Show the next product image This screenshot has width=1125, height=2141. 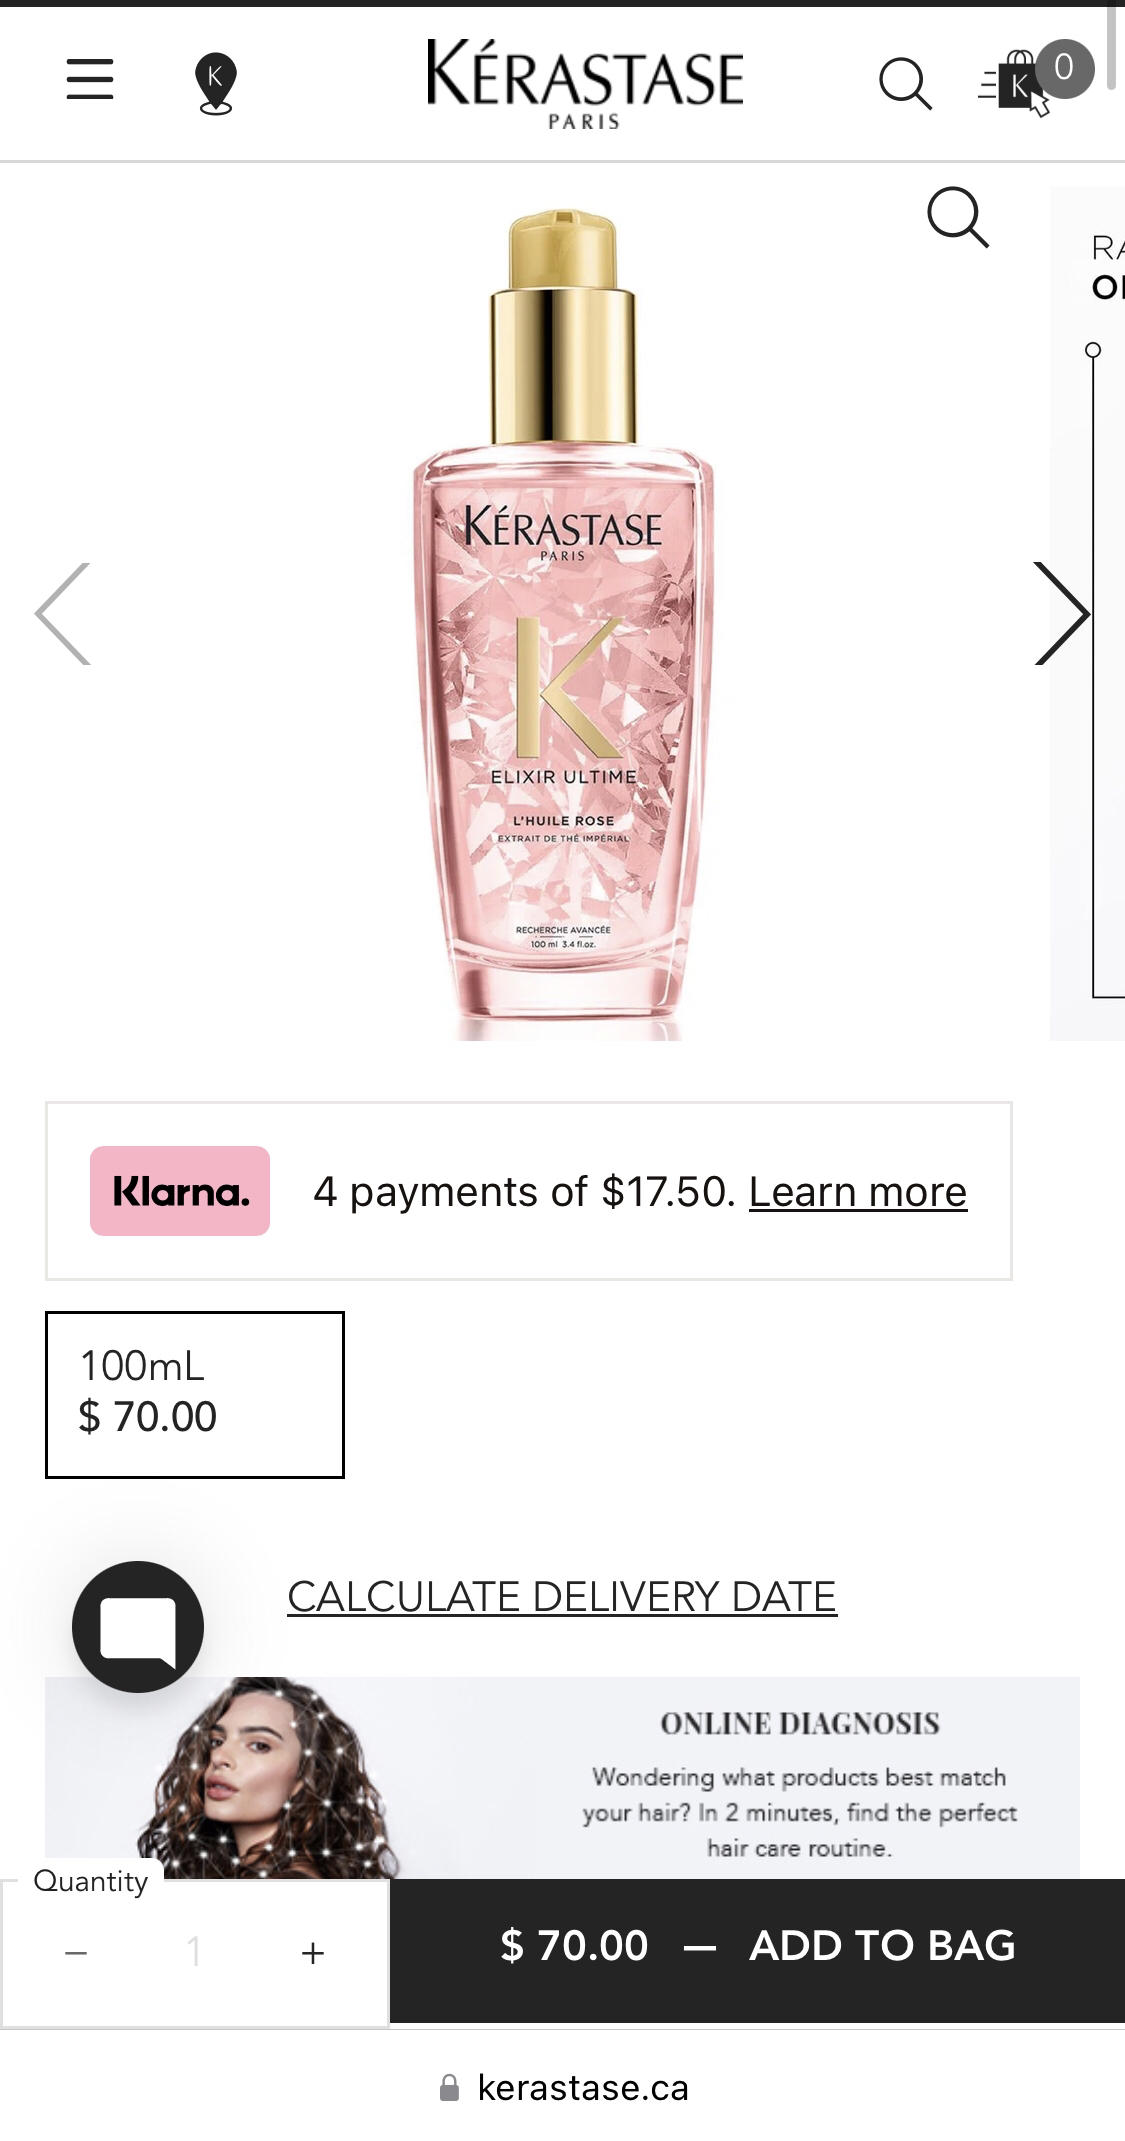[x=1060, y=614]
